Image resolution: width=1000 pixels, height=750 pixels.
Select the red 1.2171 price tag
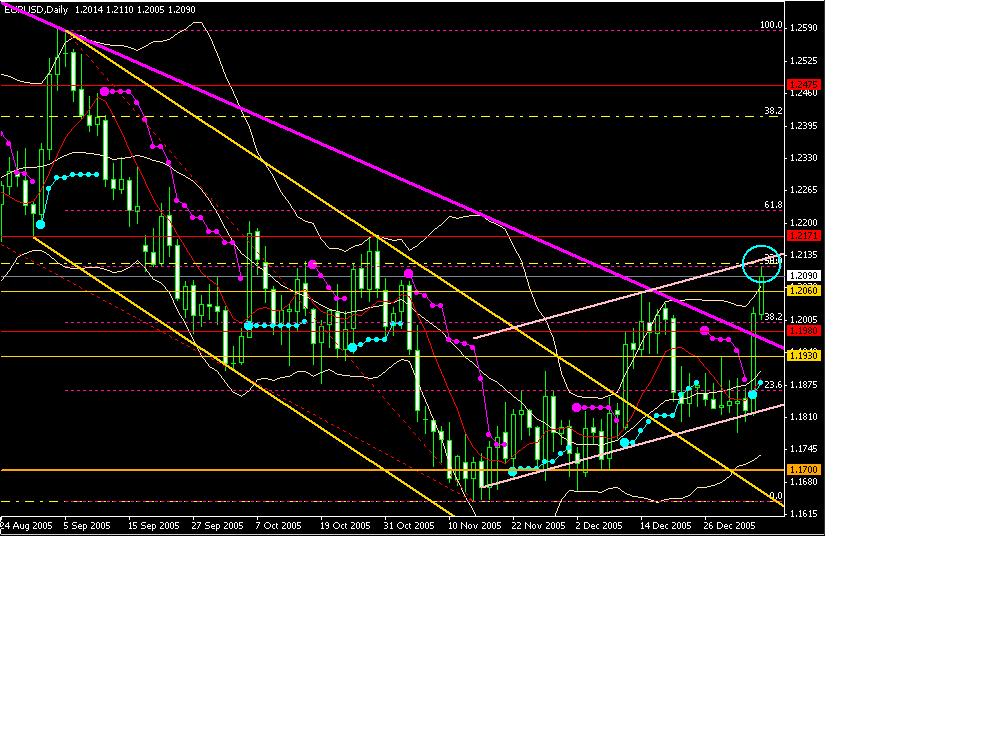point(804,235)
